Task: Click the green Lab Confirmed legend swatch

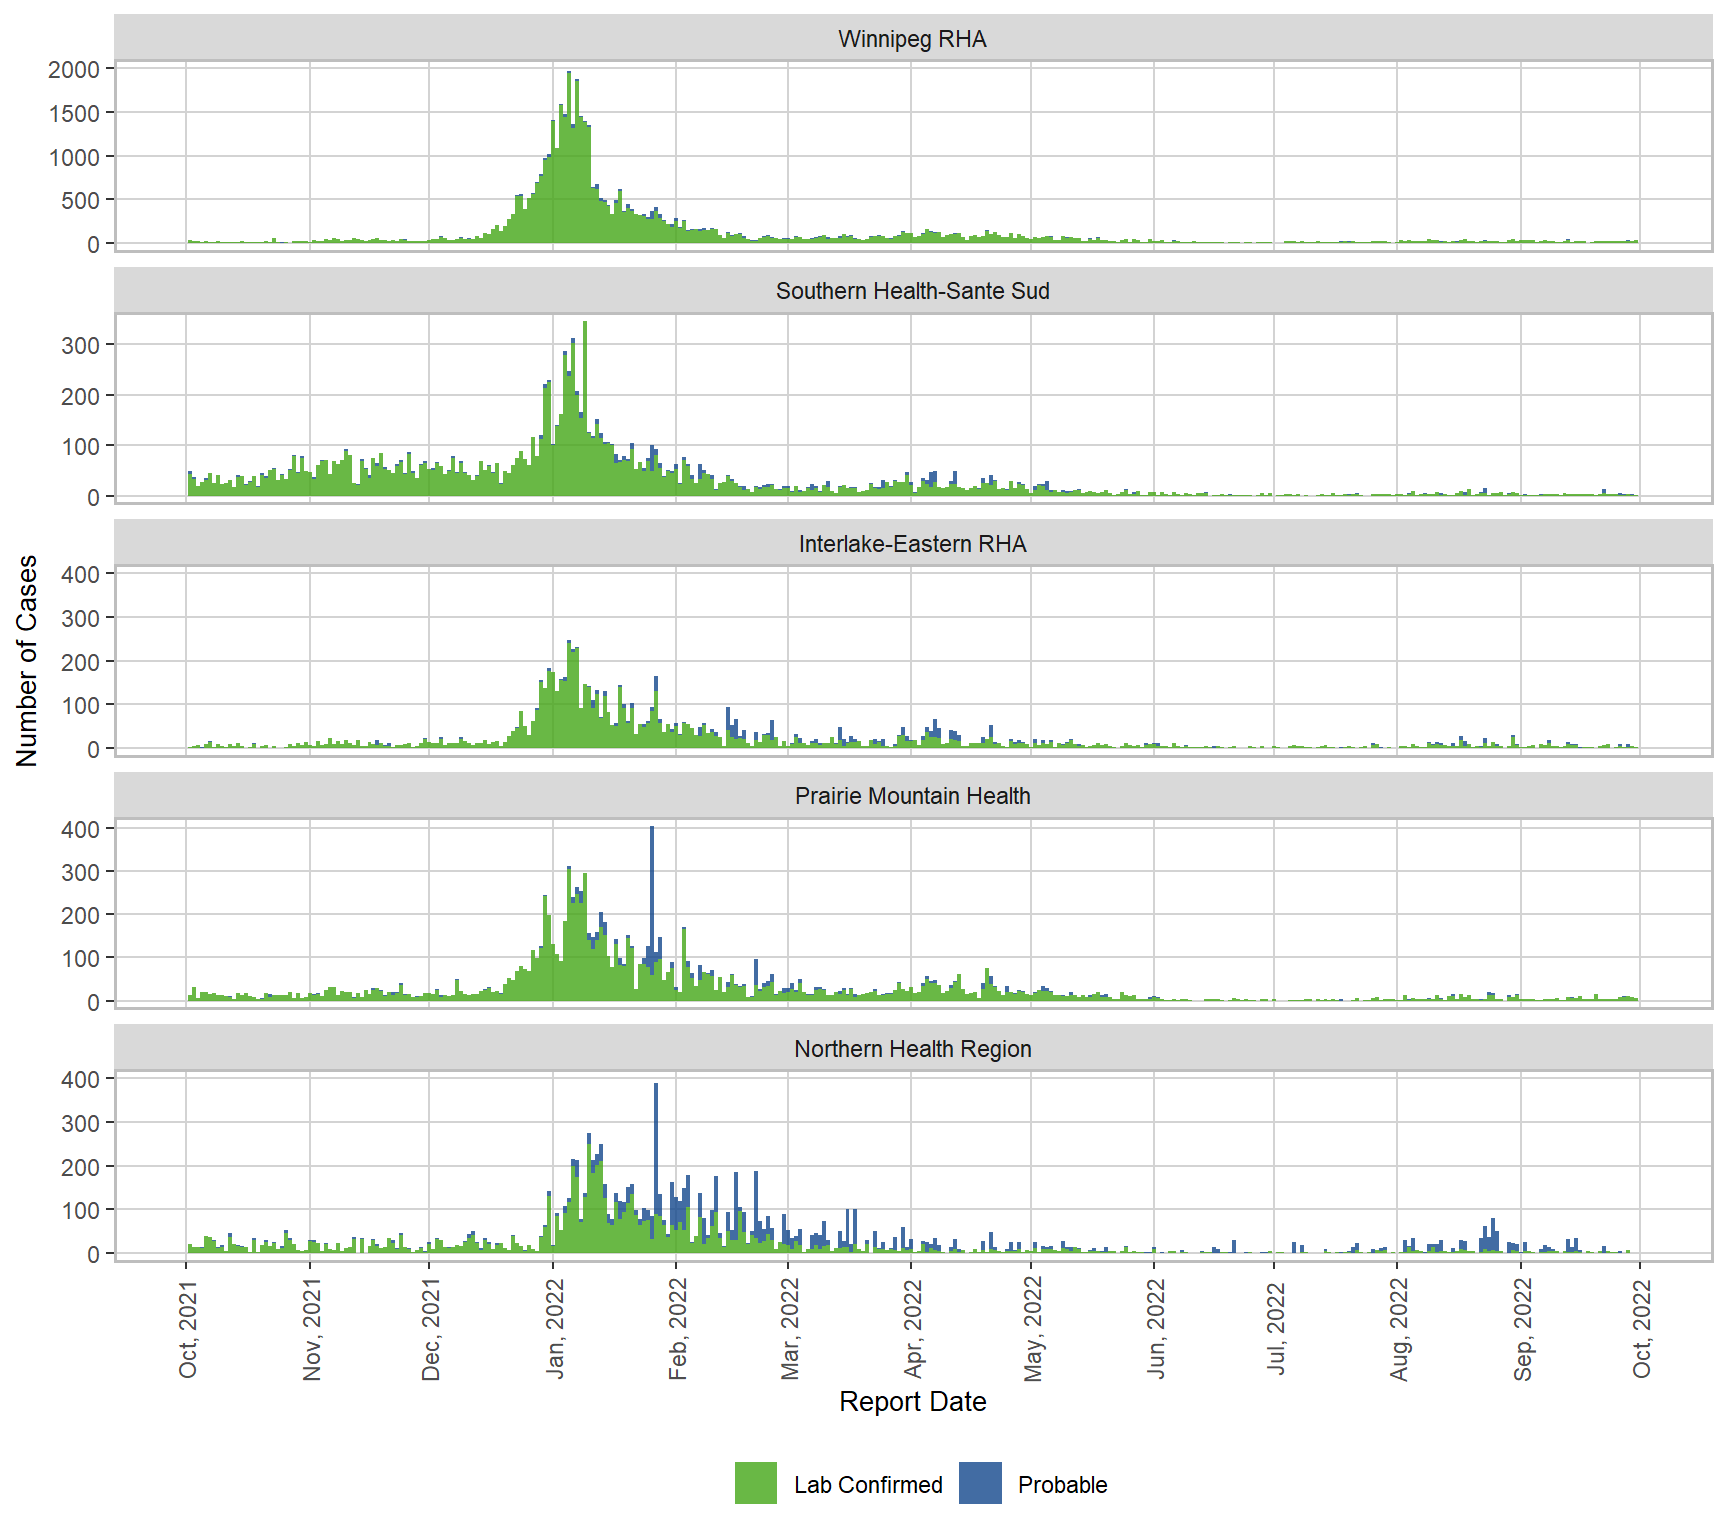Action: click(755, 1483)
